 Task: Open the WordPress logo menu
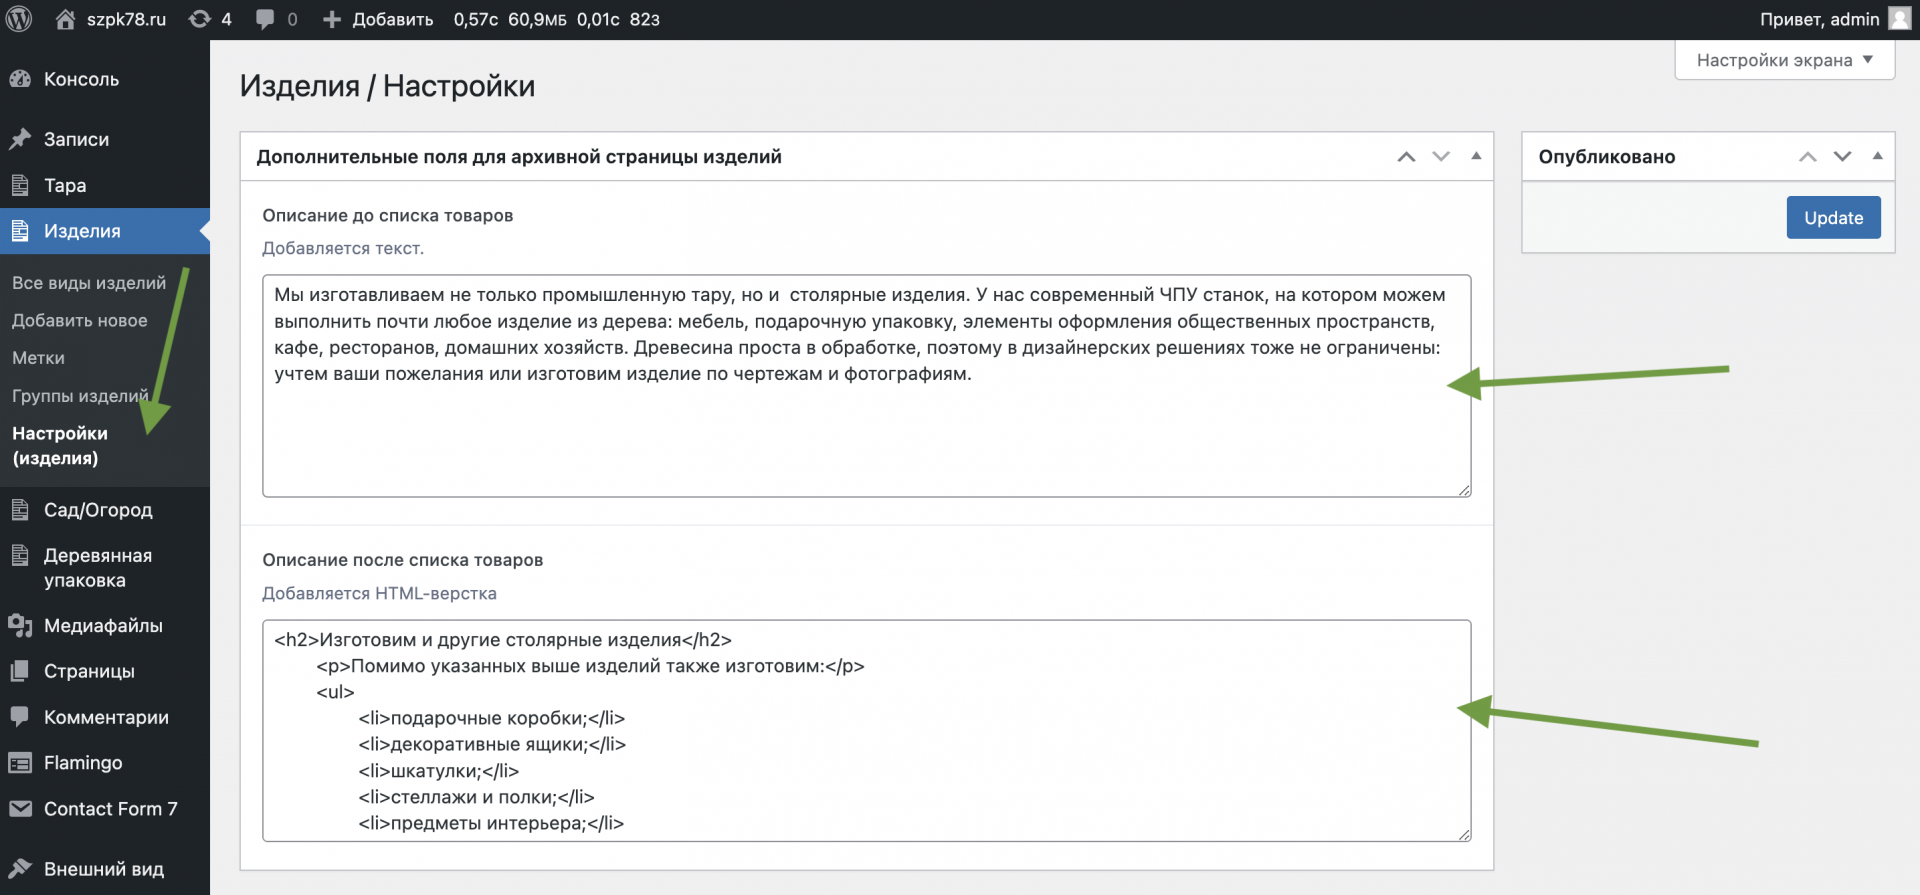click(19, 19)
